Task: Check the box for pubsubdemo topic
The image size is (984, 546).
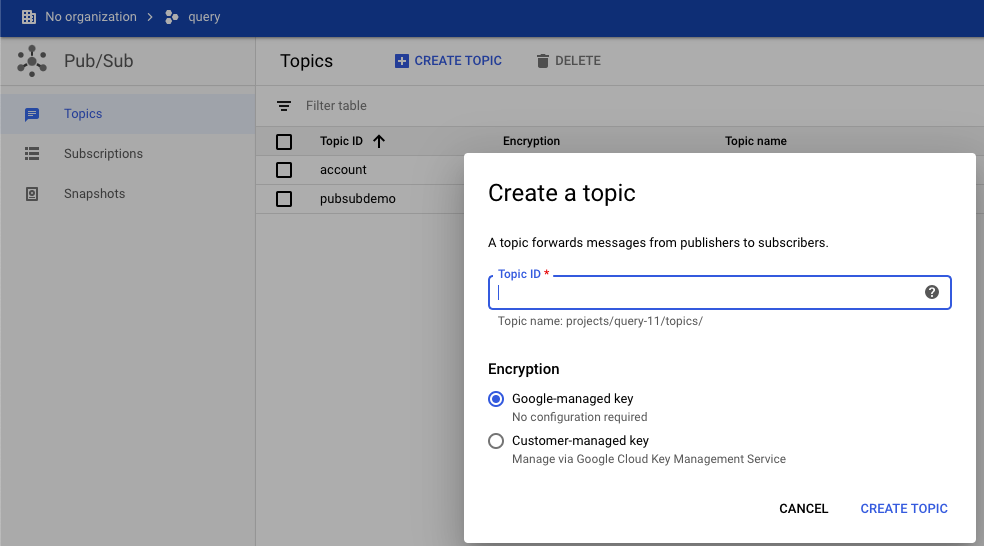Action: 284,199
